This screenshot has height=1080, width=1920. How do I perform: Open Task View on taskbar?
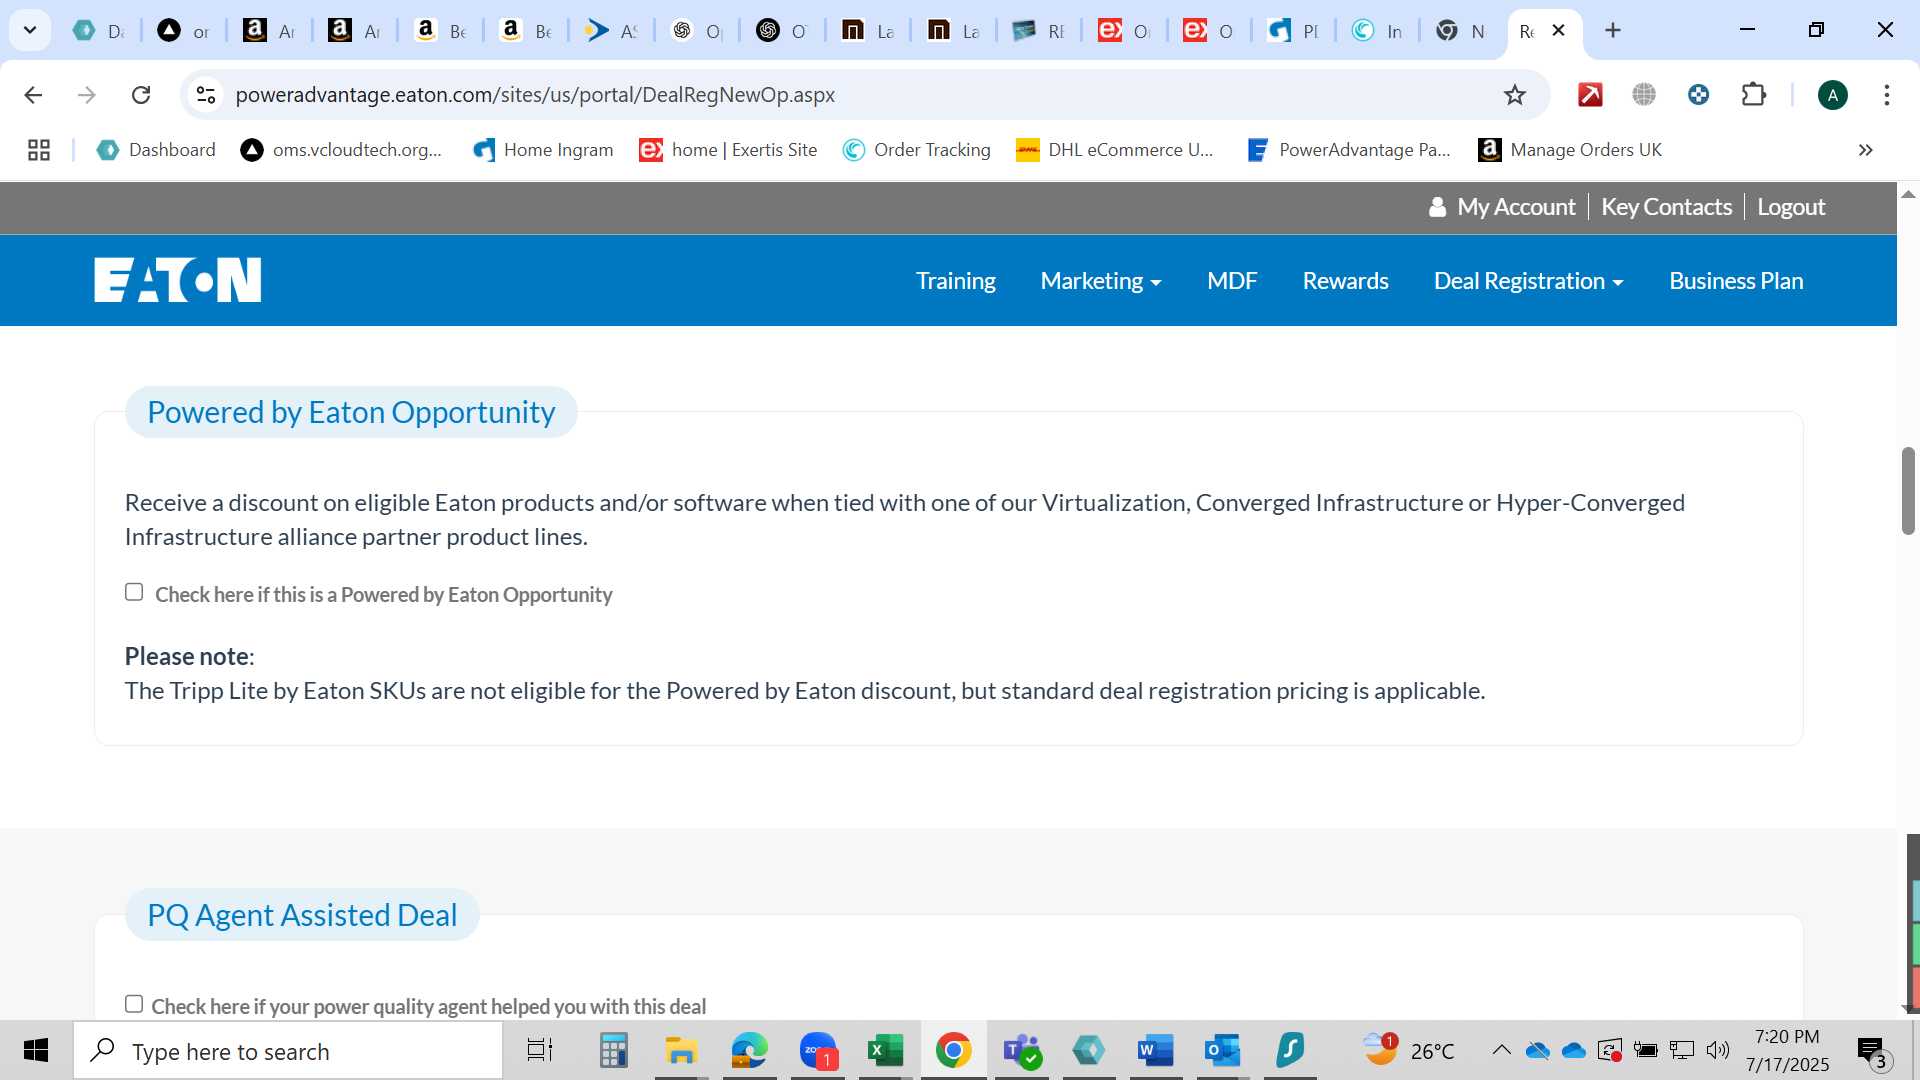[x=540, y=1051]
